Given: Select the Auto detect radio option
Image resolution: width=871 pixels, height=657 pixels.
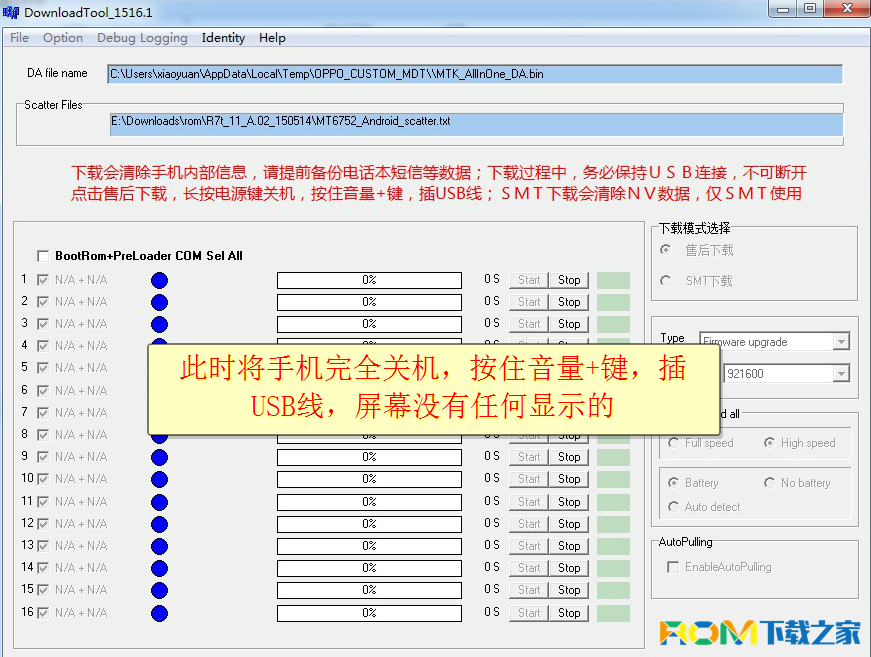Looking at the screenshot, I should pyautogui.click(x=673, y=506).
